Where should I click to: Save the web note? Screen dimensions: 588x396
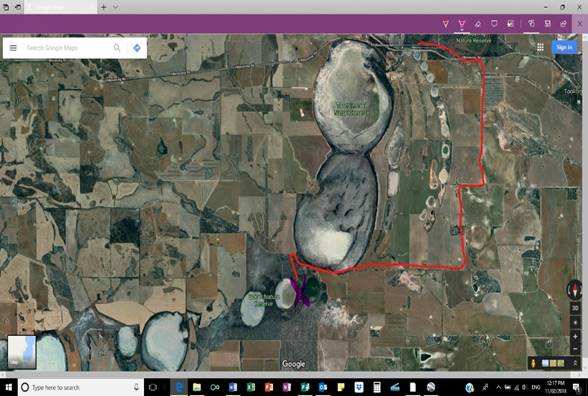548,24
